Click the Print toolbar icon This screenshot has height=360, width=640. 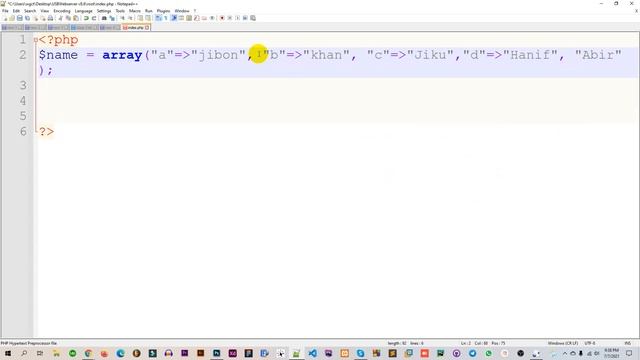pos(50,18)
